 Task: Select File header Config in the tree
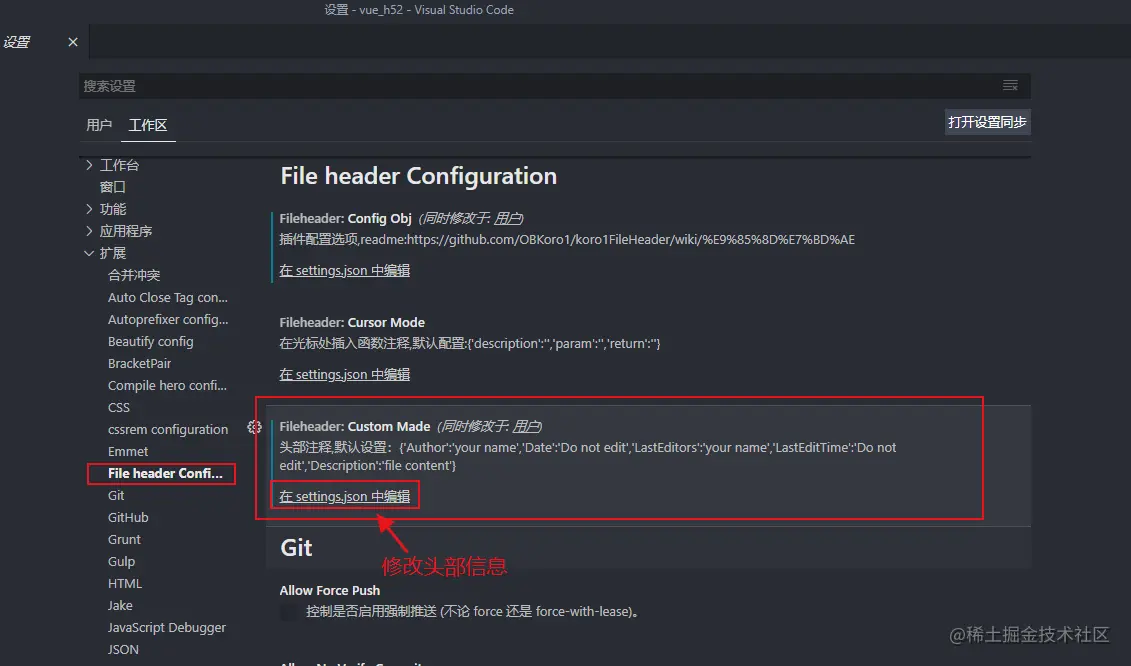(165, 473)
